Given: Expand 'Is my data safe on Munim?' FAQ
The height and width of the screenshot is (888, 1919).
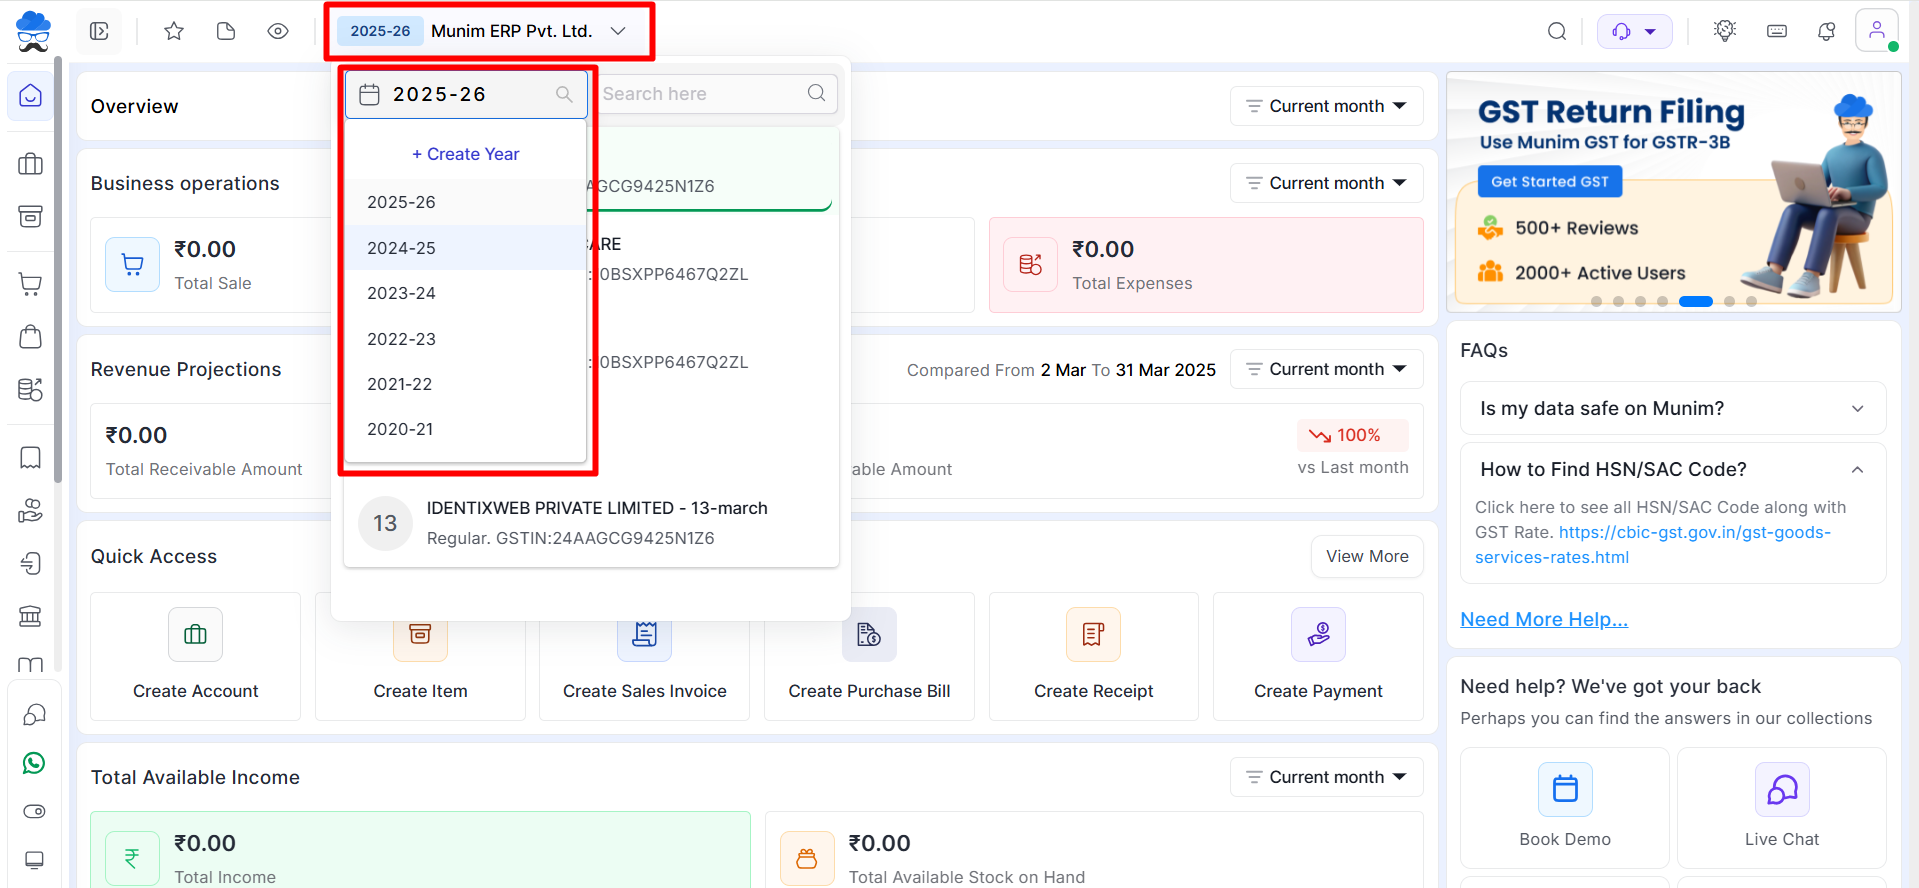Looking at the screenshot, I should pyautogui.click(x=1673, y=408).
